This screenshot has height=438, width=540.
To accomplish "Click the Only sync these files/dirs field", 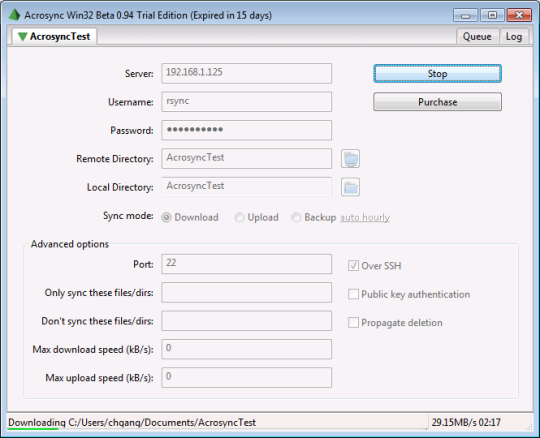I will pyautogui.click(x=247, y=292).
